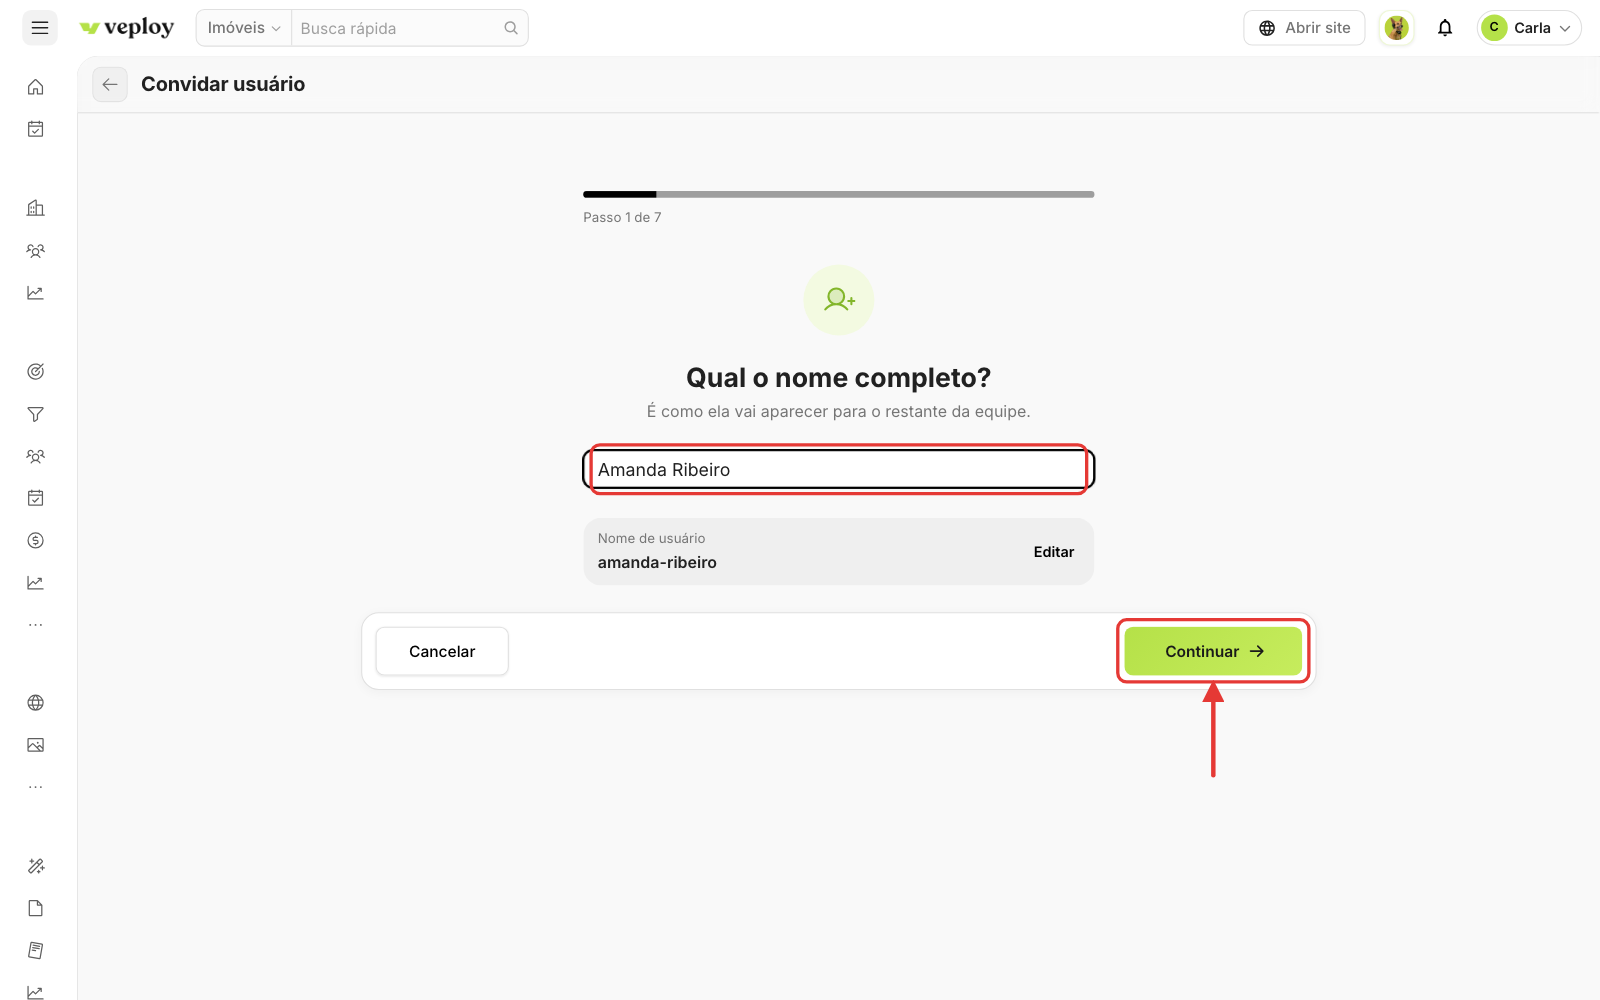The image size is (1600, 1000).
Task: Expand the ellipsis below the image gallery icon
Action: pos(36,787)
